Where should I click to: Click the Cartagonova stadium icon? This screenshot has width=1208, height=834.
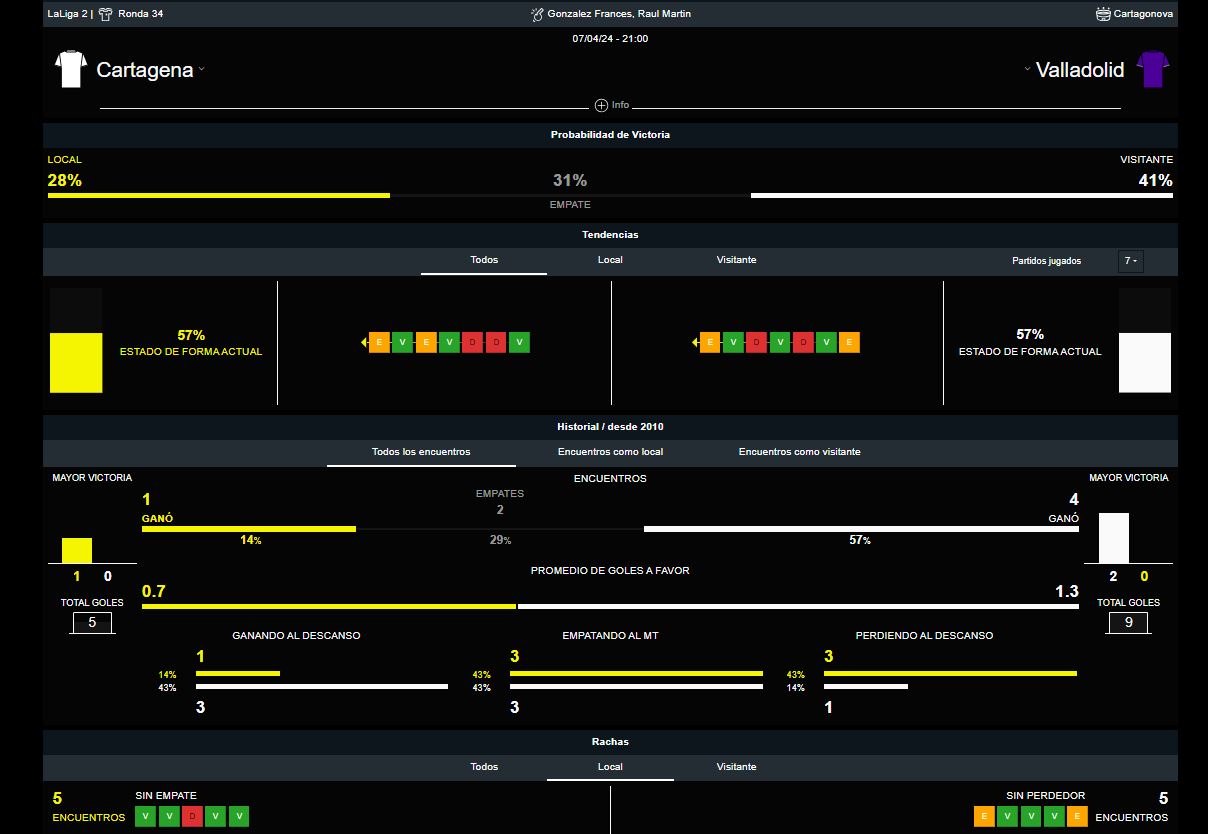click(1103, 14)
